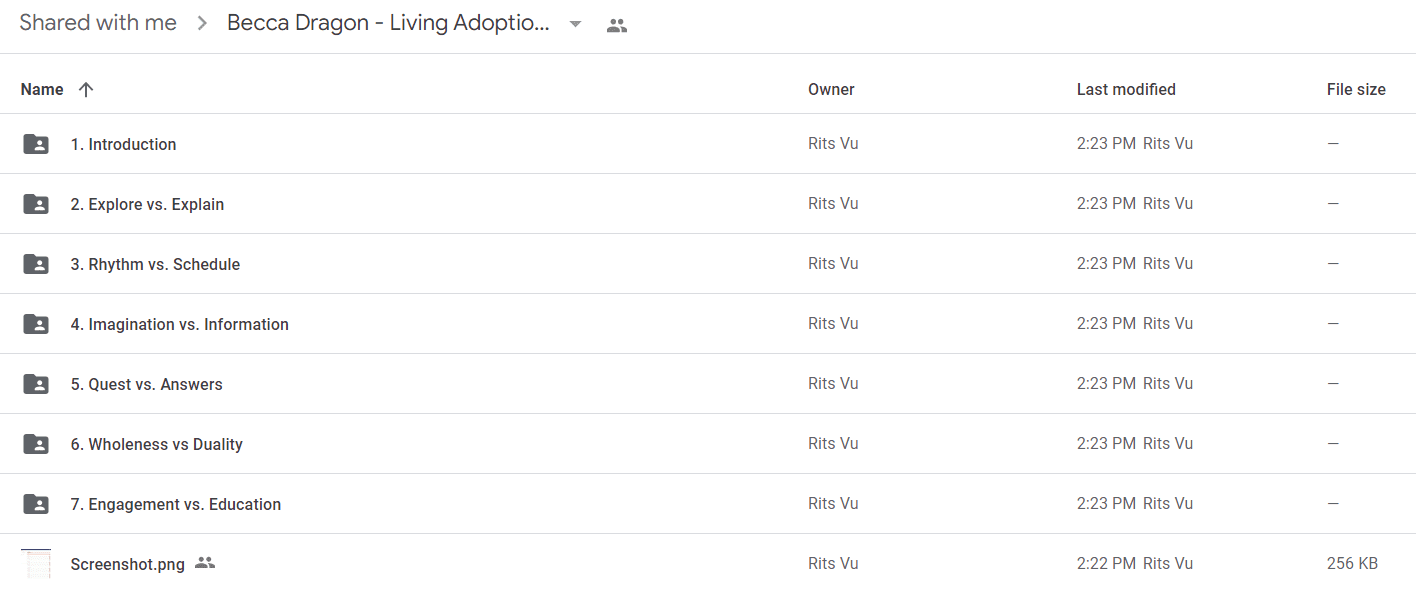1416x591 pixels.
Task: Click the shared people icon in the breadcrumb
Action: tap(617, 26)
